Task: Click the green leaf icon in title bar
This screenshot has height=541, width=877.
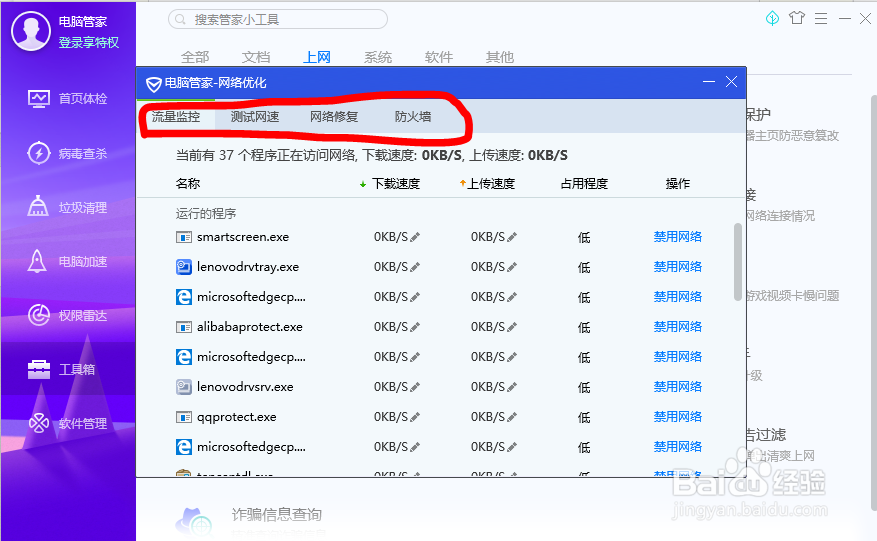Action: click(x=772, y=18)
